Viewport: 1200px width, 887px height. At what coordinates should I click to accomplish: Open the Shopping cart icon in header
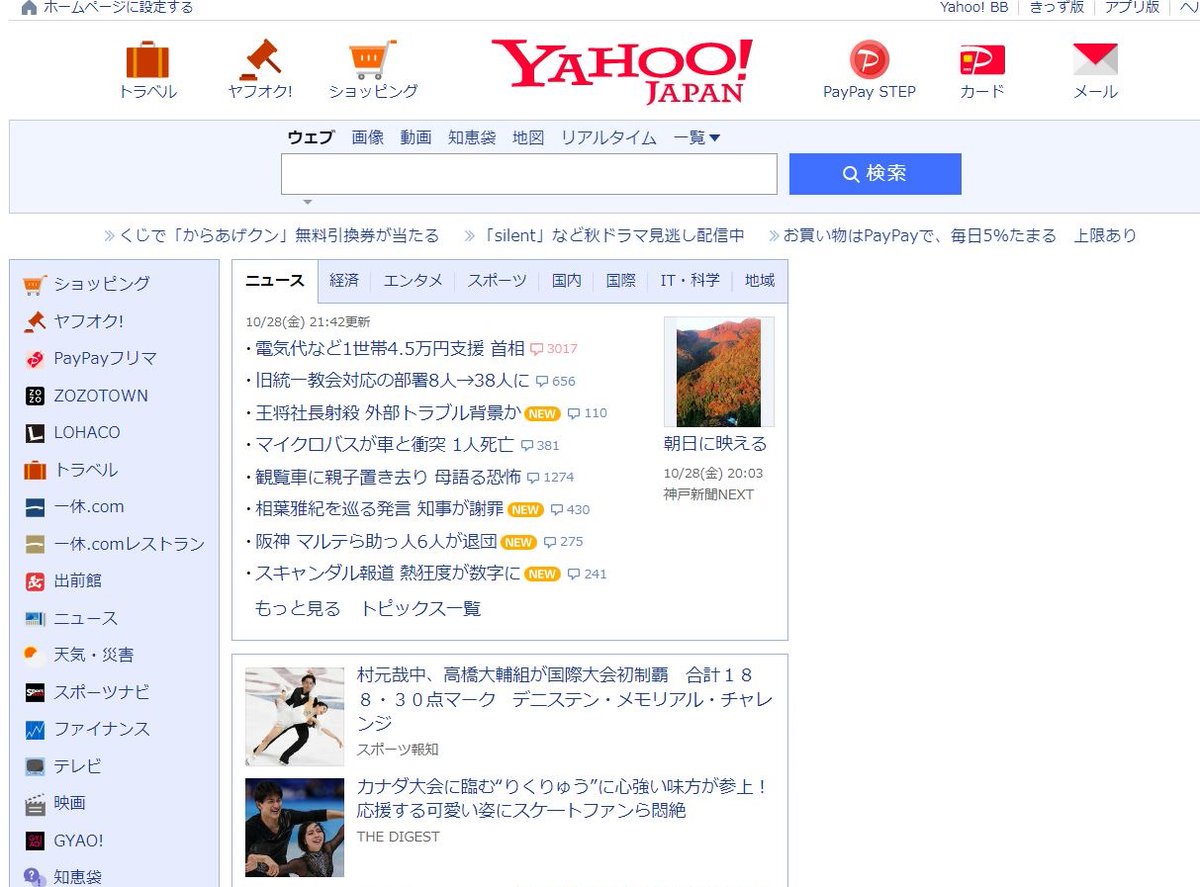373,59
